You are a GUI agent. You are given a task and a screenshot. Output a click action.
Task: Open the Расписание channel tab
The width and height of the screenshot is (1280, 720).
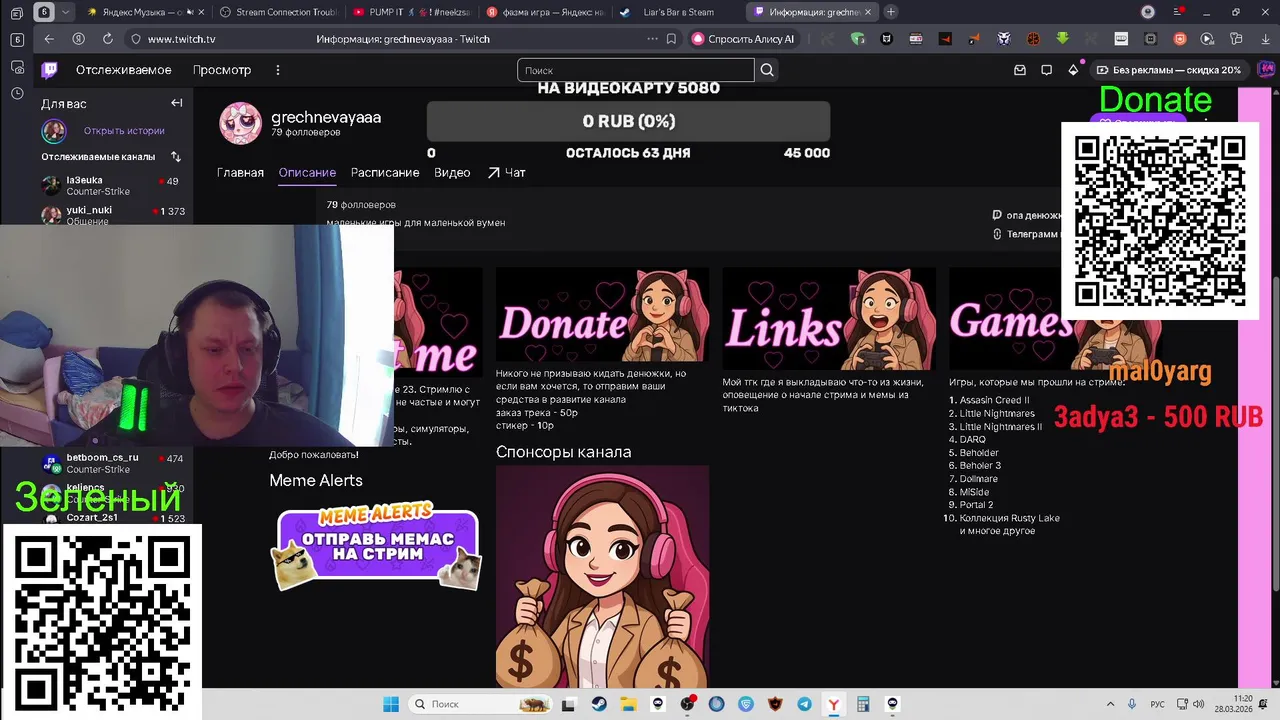pyautogui.click(x=385, y=172)
